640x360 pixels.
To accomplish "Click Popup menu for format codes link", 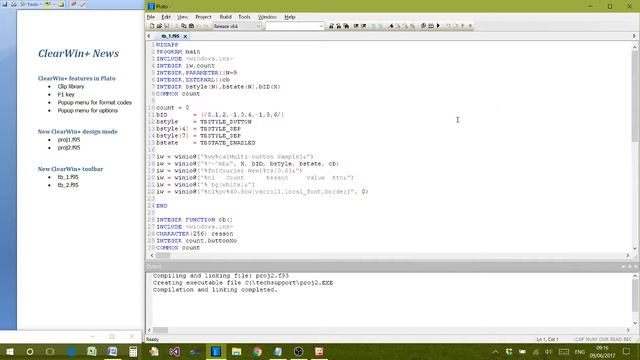I will pos(95,102).
